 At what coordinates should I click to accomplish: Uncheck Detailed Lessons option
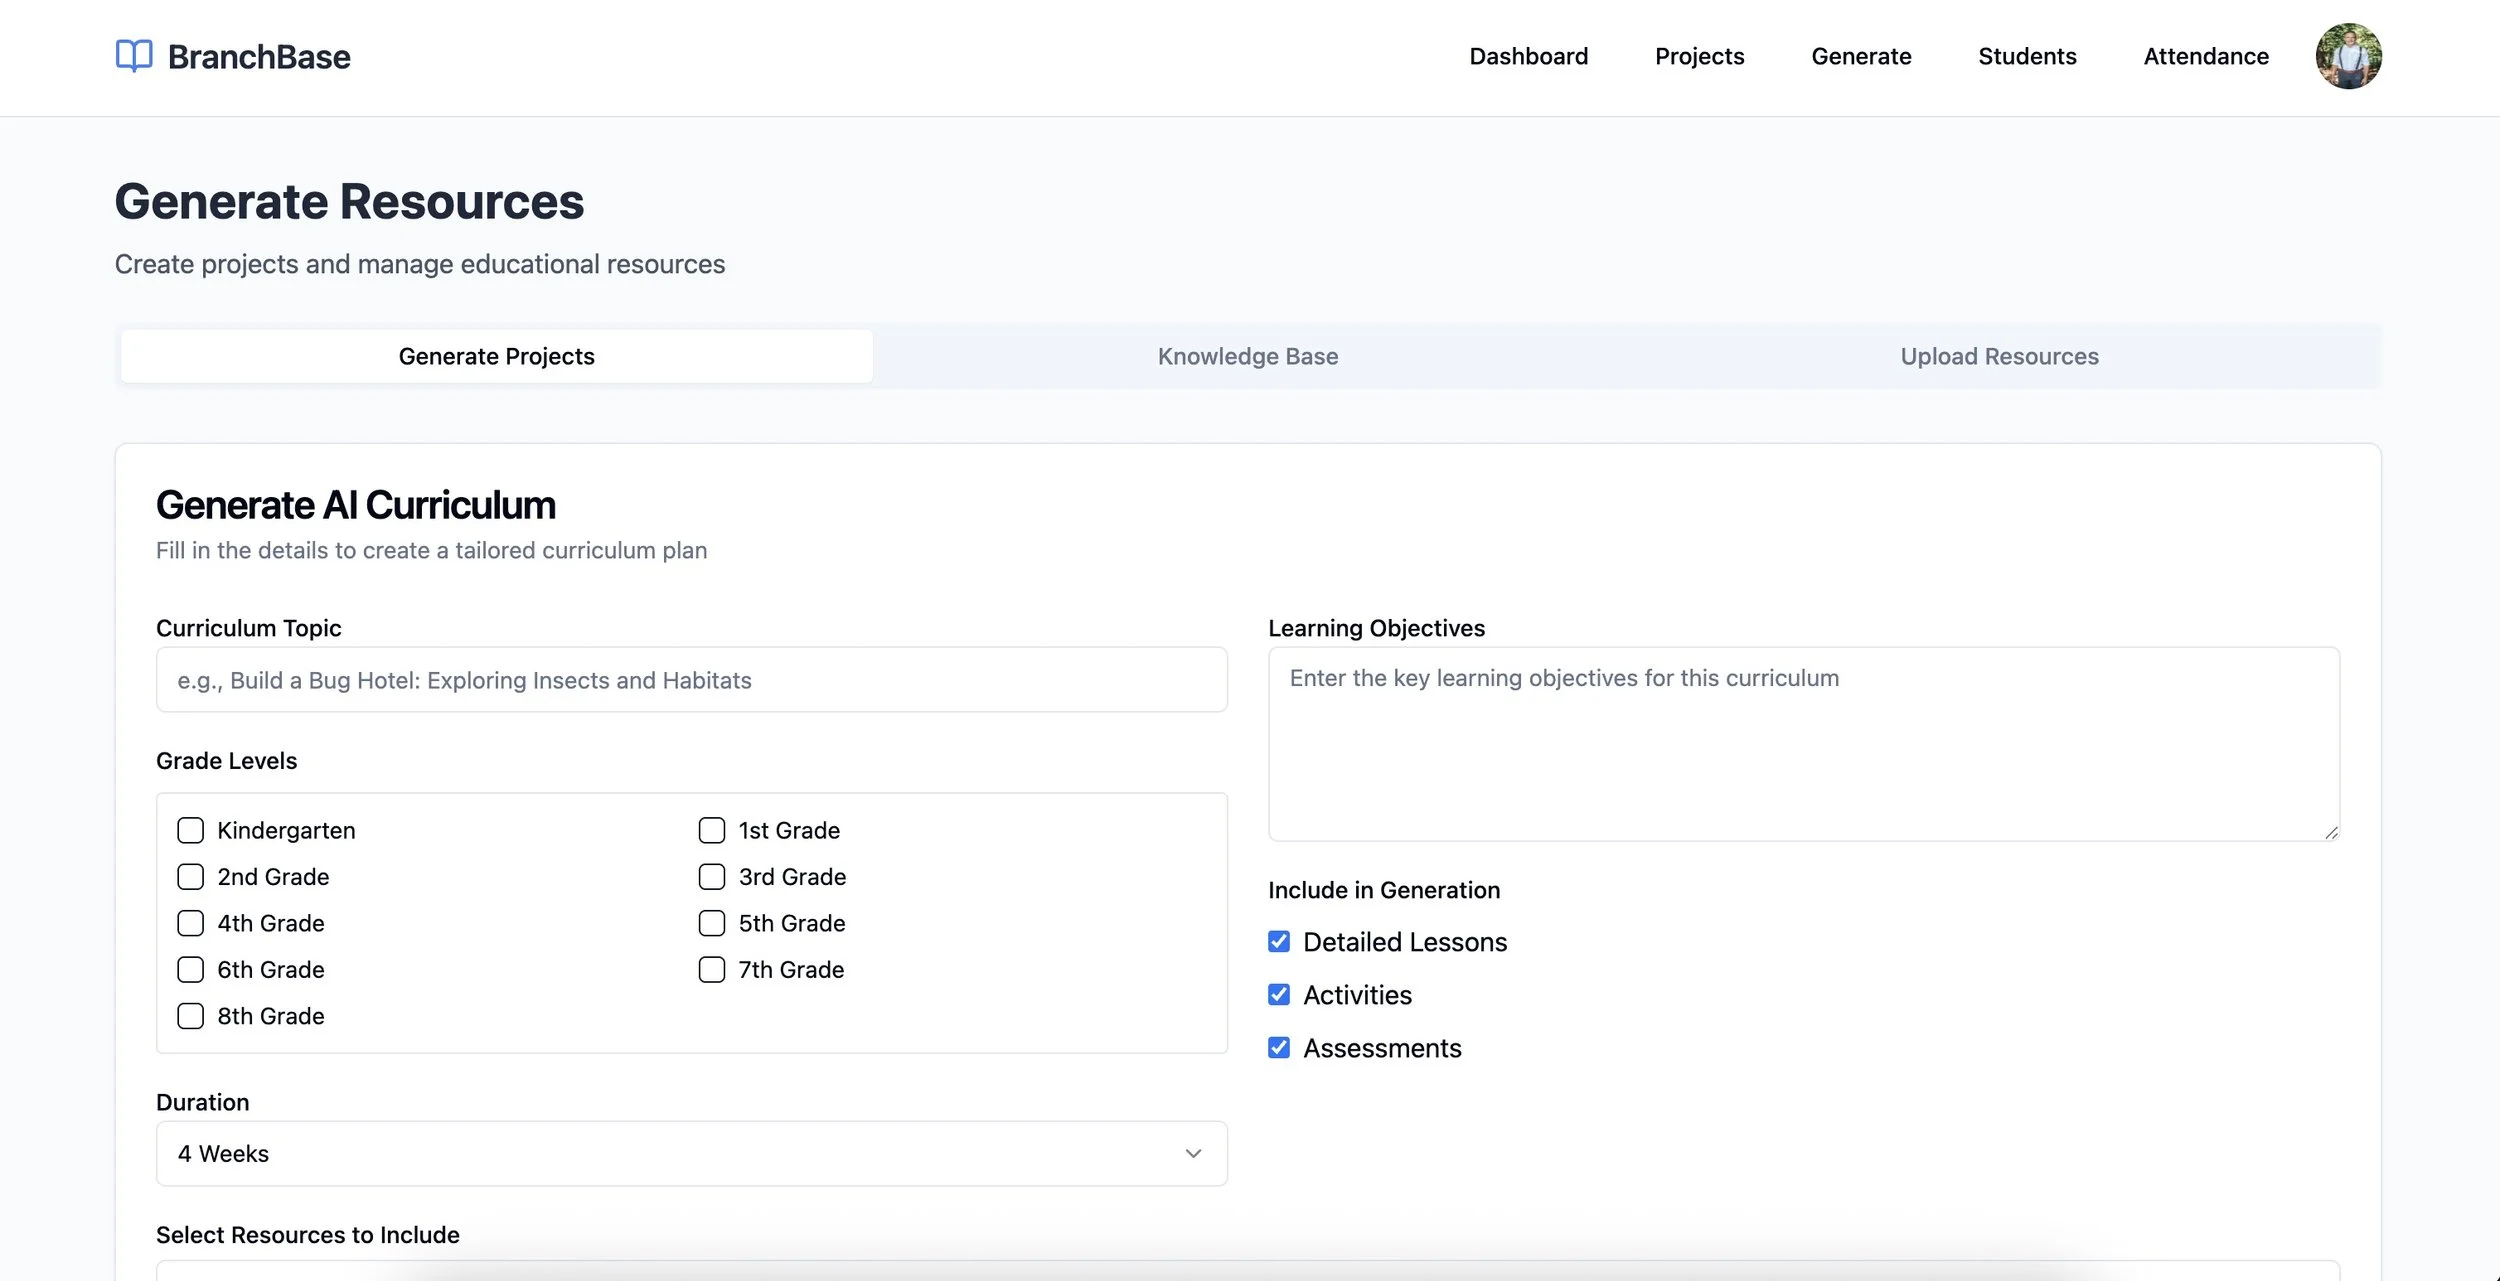1278,942
